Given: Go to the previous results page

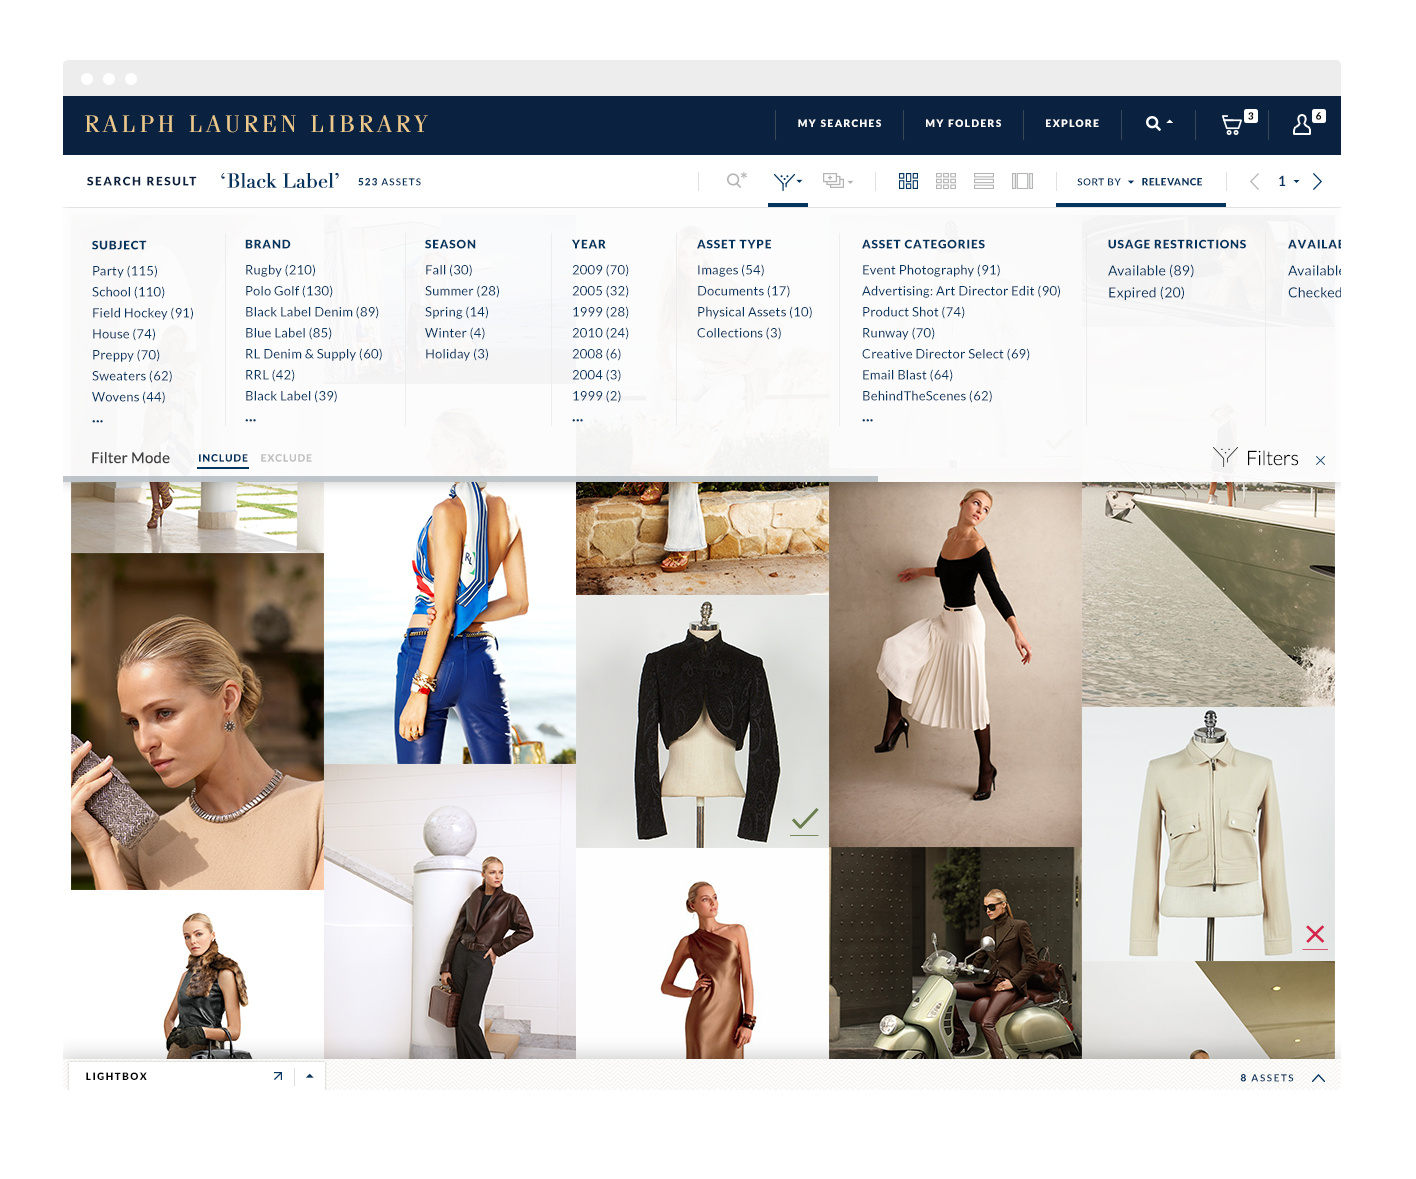Looking at the screenshot, I should tap(1255, 181).
